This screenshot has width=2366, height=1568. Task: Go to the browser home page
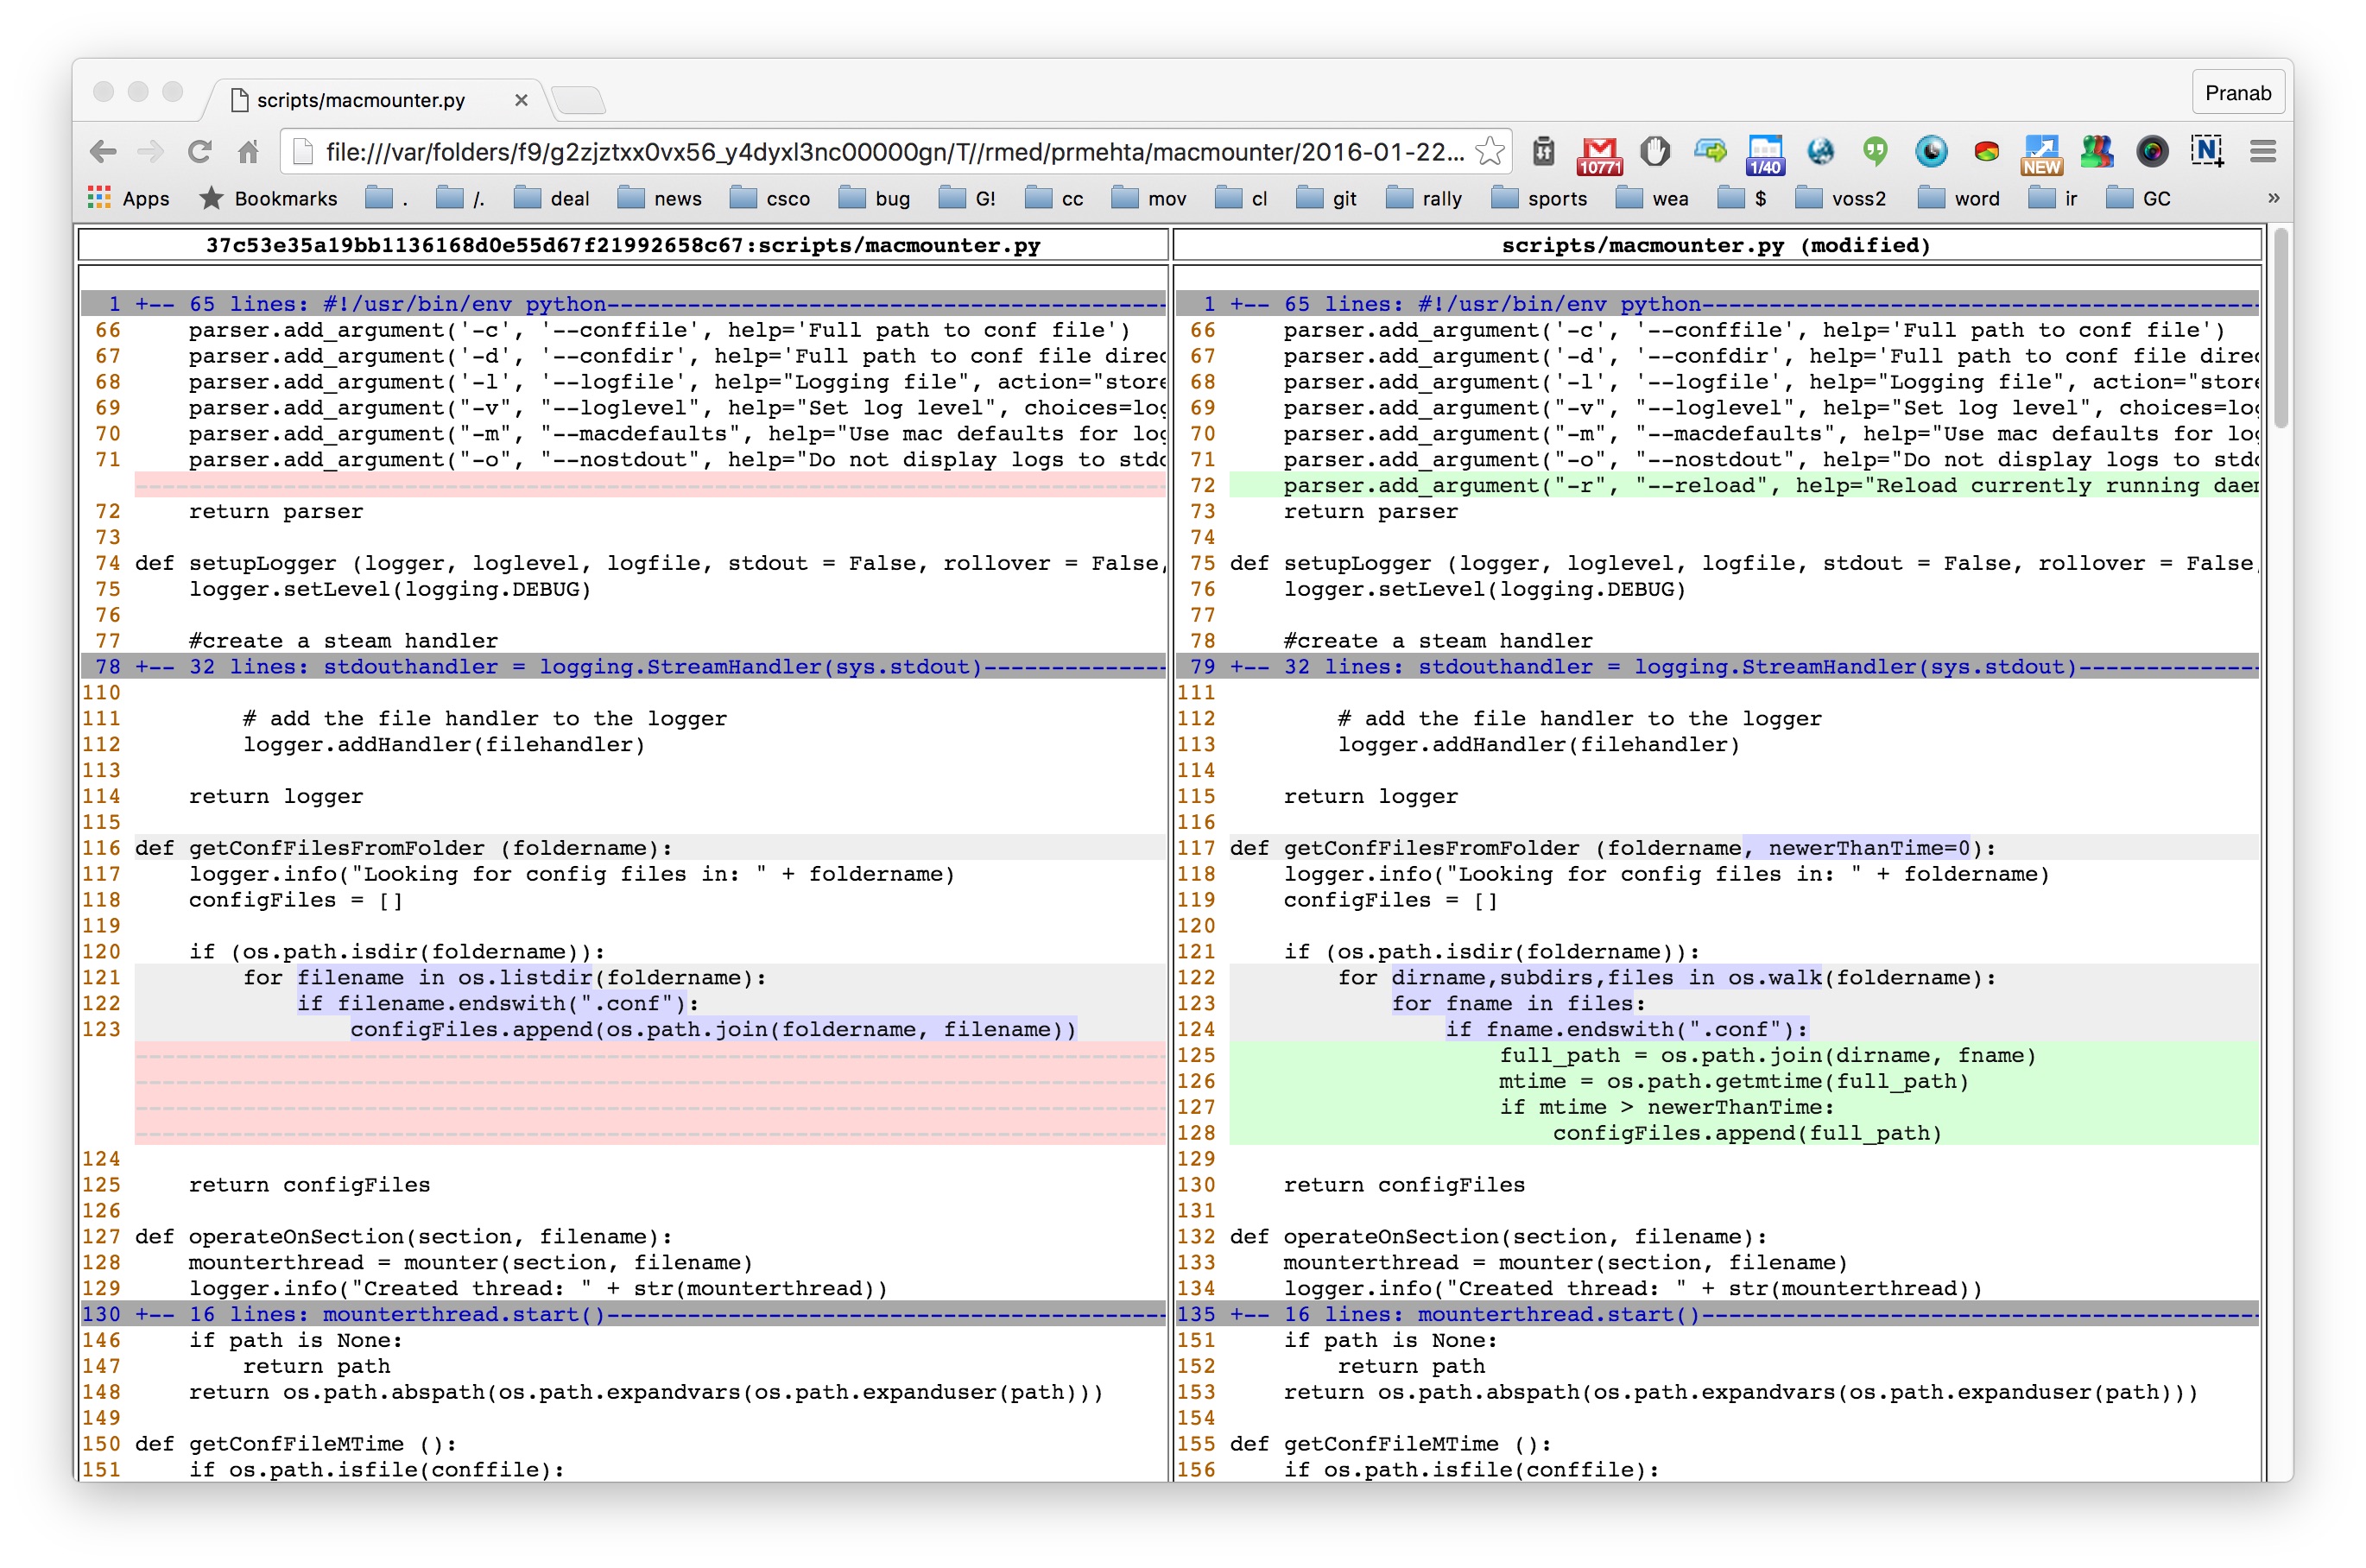pos(249,152)
